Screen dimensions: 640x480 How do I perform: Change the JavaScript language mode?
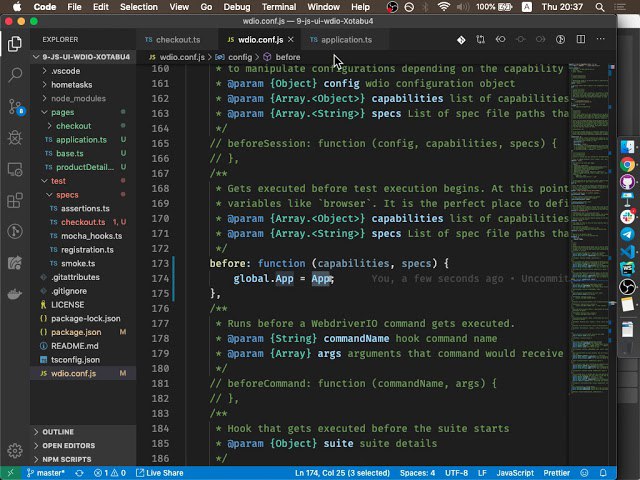coord(516,472)
